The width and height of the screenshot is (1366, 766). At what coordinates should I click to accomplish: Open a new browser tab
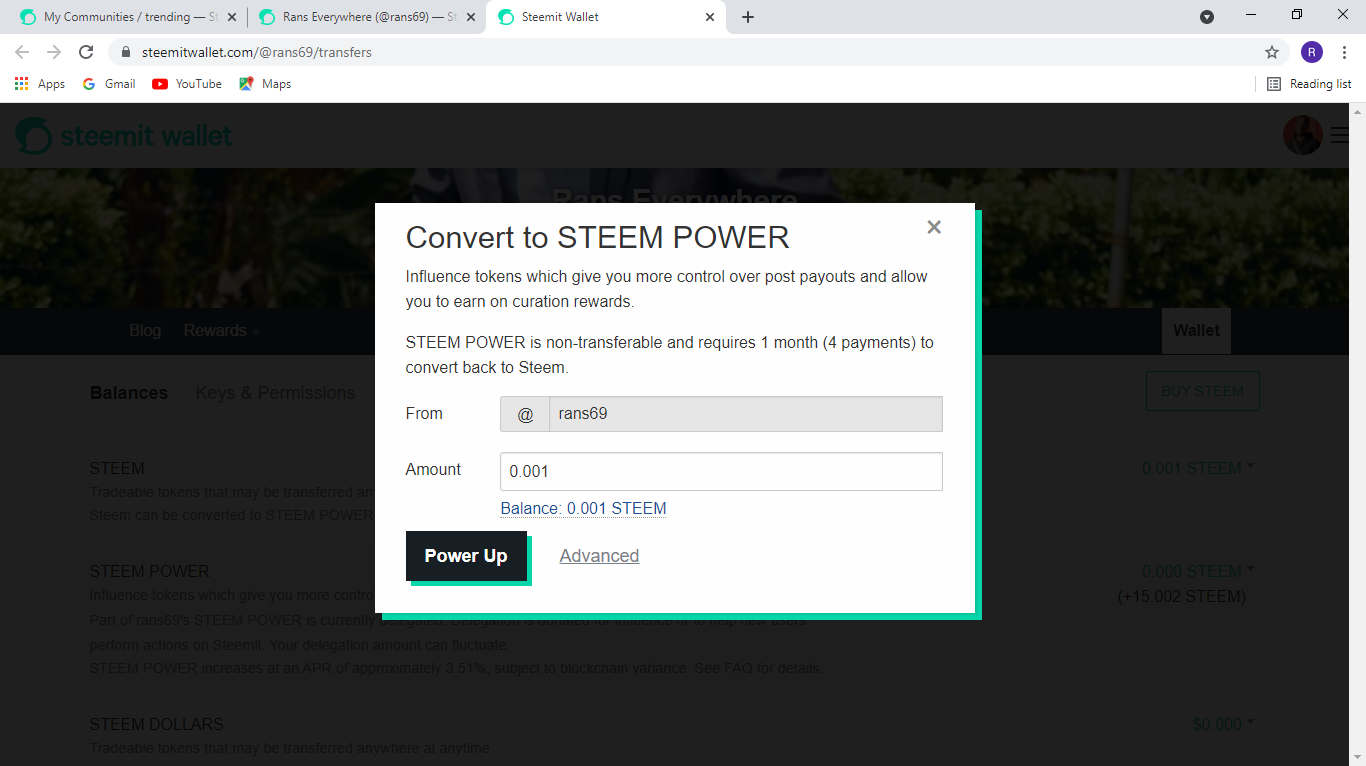[748, 17]
